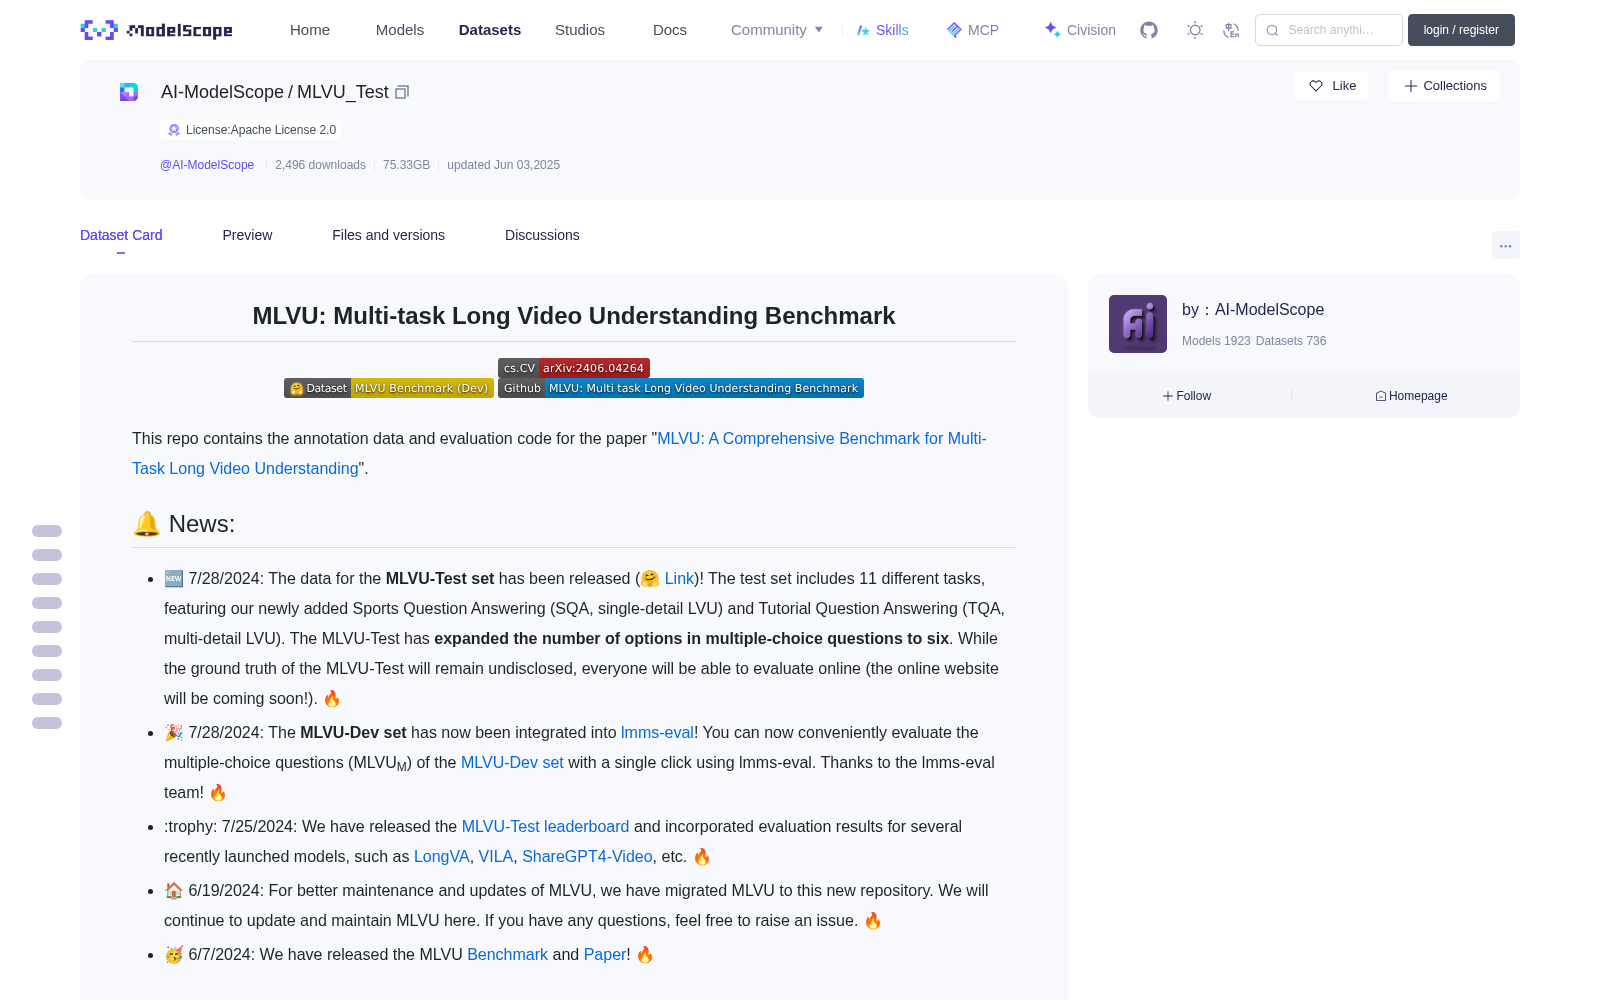Click the '2,496 downloads' text
The height and width of the screenshot is (1000, 1600).
320,165
